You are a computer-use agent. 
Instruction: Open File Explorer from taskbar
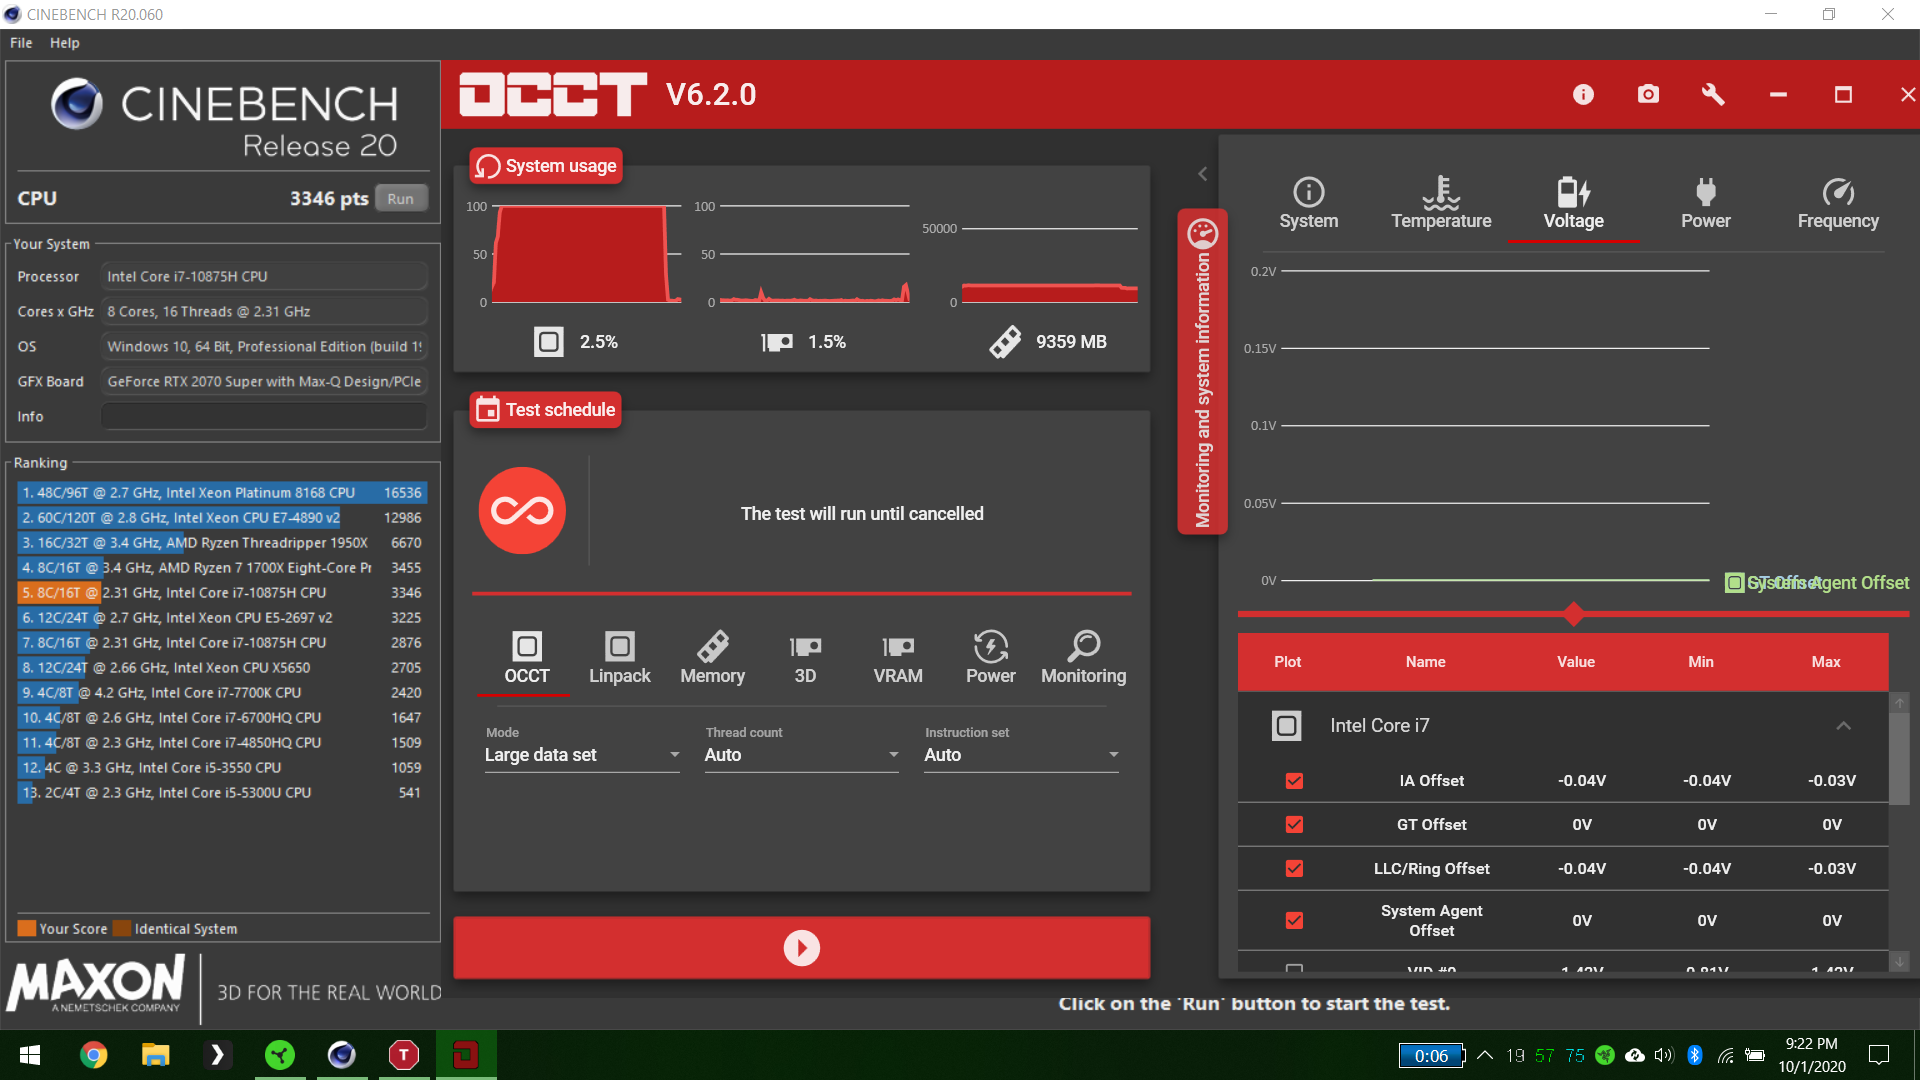click(x=155, y=1055)
